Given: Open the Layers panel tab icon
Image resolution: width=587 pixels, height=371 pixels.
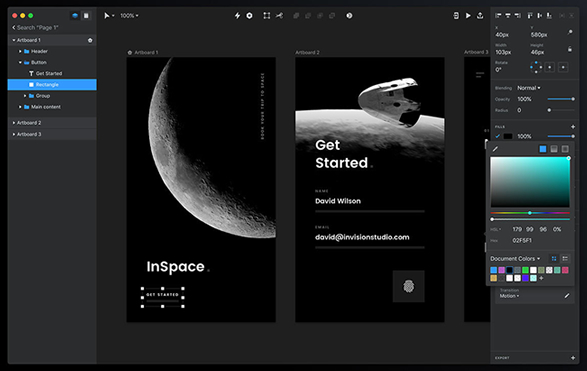Looking at the screenshot, I should click(x=75, y=16).
